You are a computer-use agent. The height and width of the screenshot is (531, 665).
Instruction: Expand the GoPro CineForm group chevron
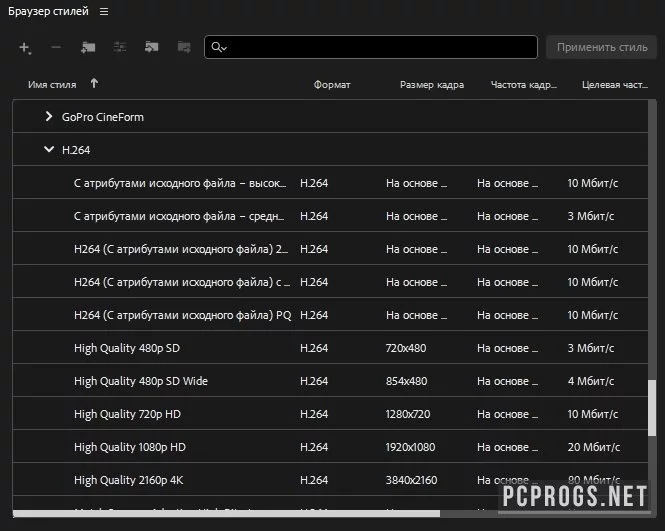pyautogui.click(x=49, y=116)
